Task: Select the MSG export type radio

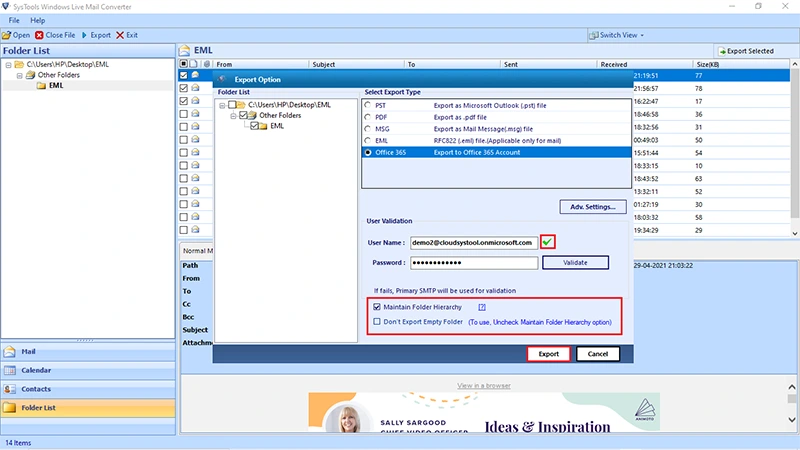Action: [x=367, y=129]
